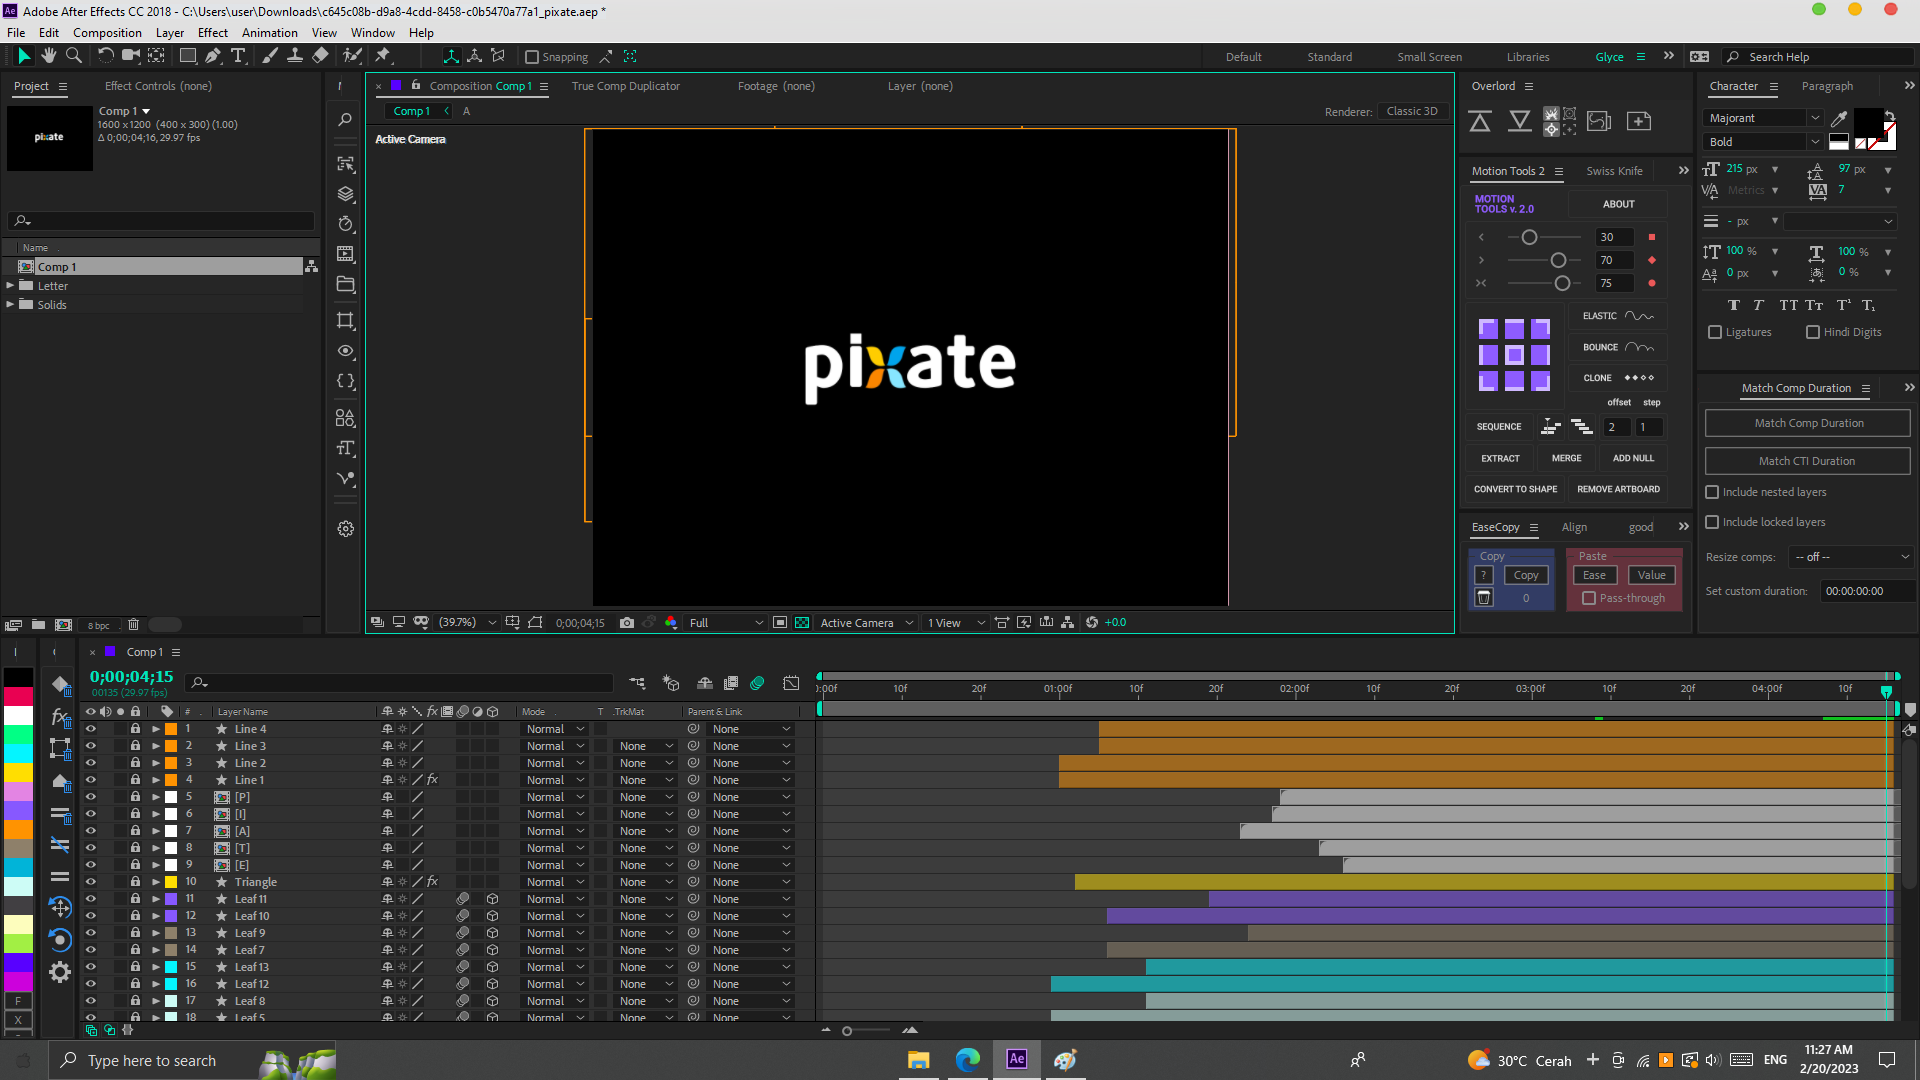Click the EaseCopy Ease paste button

point(1594,575)
